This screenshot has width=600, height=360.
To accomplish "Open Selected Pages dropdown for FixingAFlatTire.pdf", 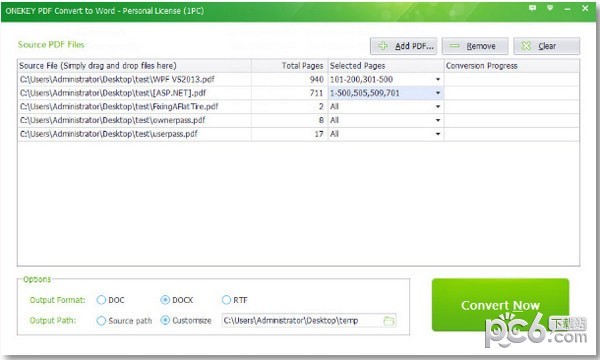I will click(438, 107).
